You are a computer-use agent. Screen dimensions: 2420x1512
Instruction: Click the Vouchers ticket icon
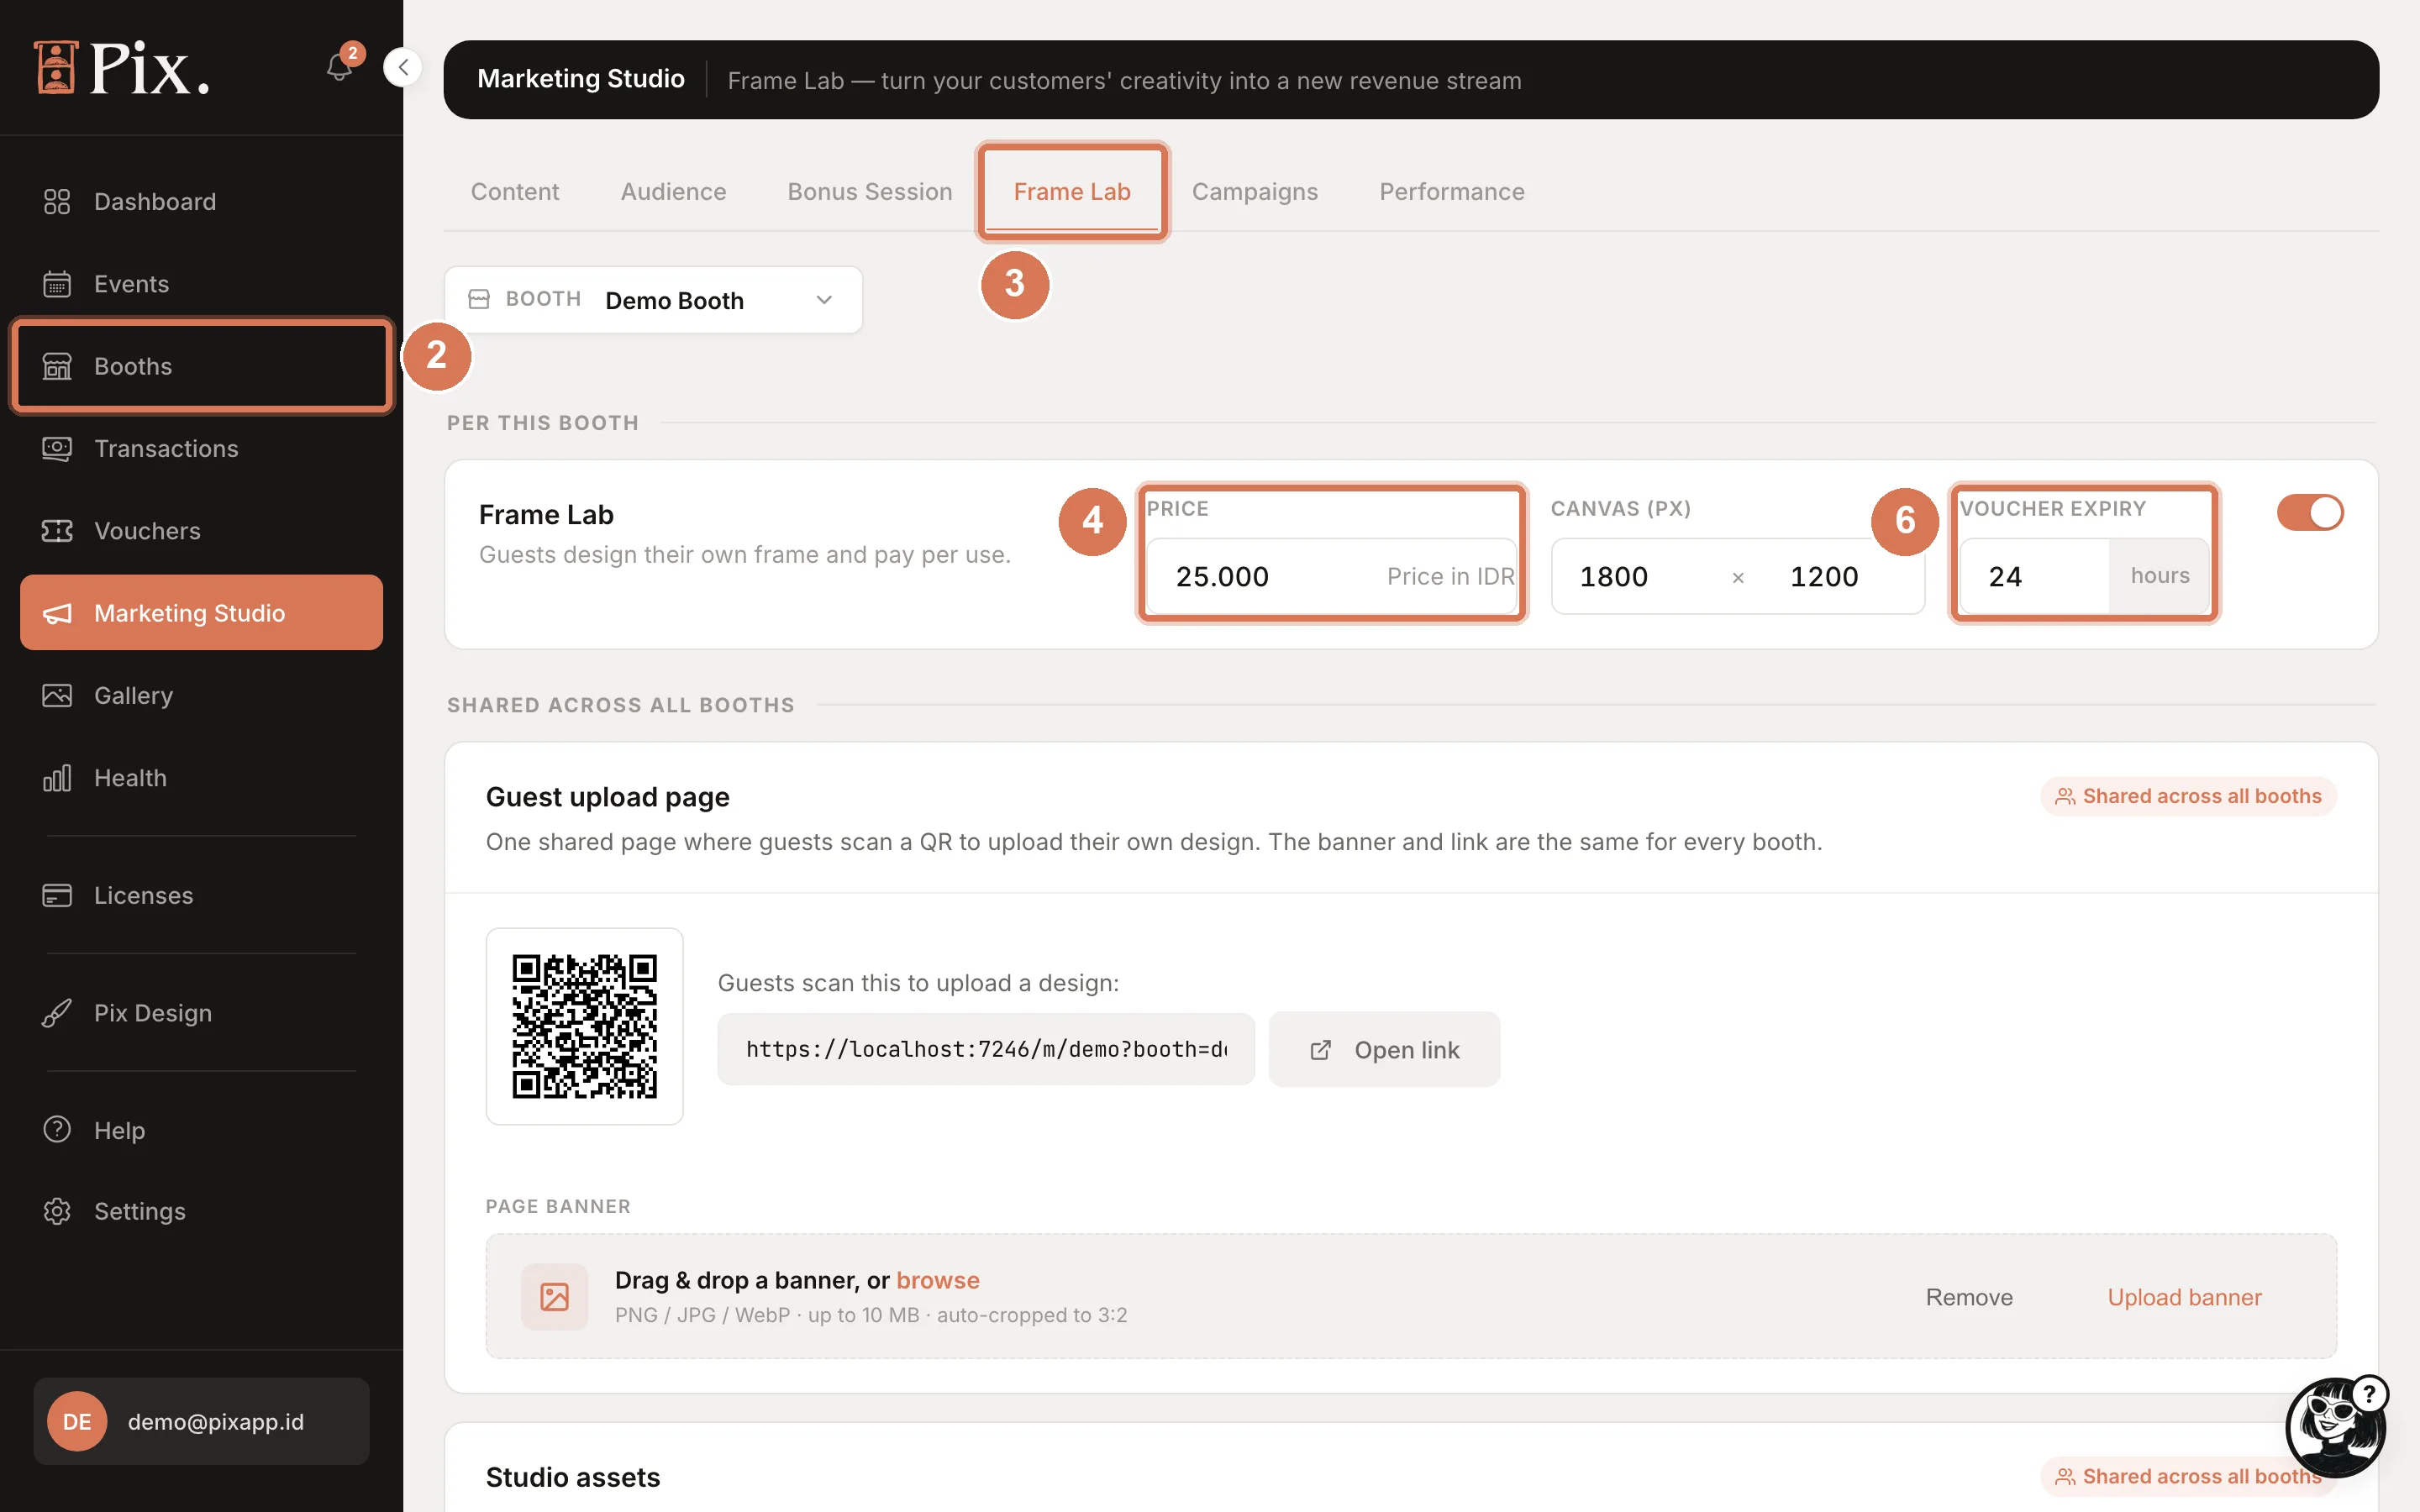[x=57, y=531]
